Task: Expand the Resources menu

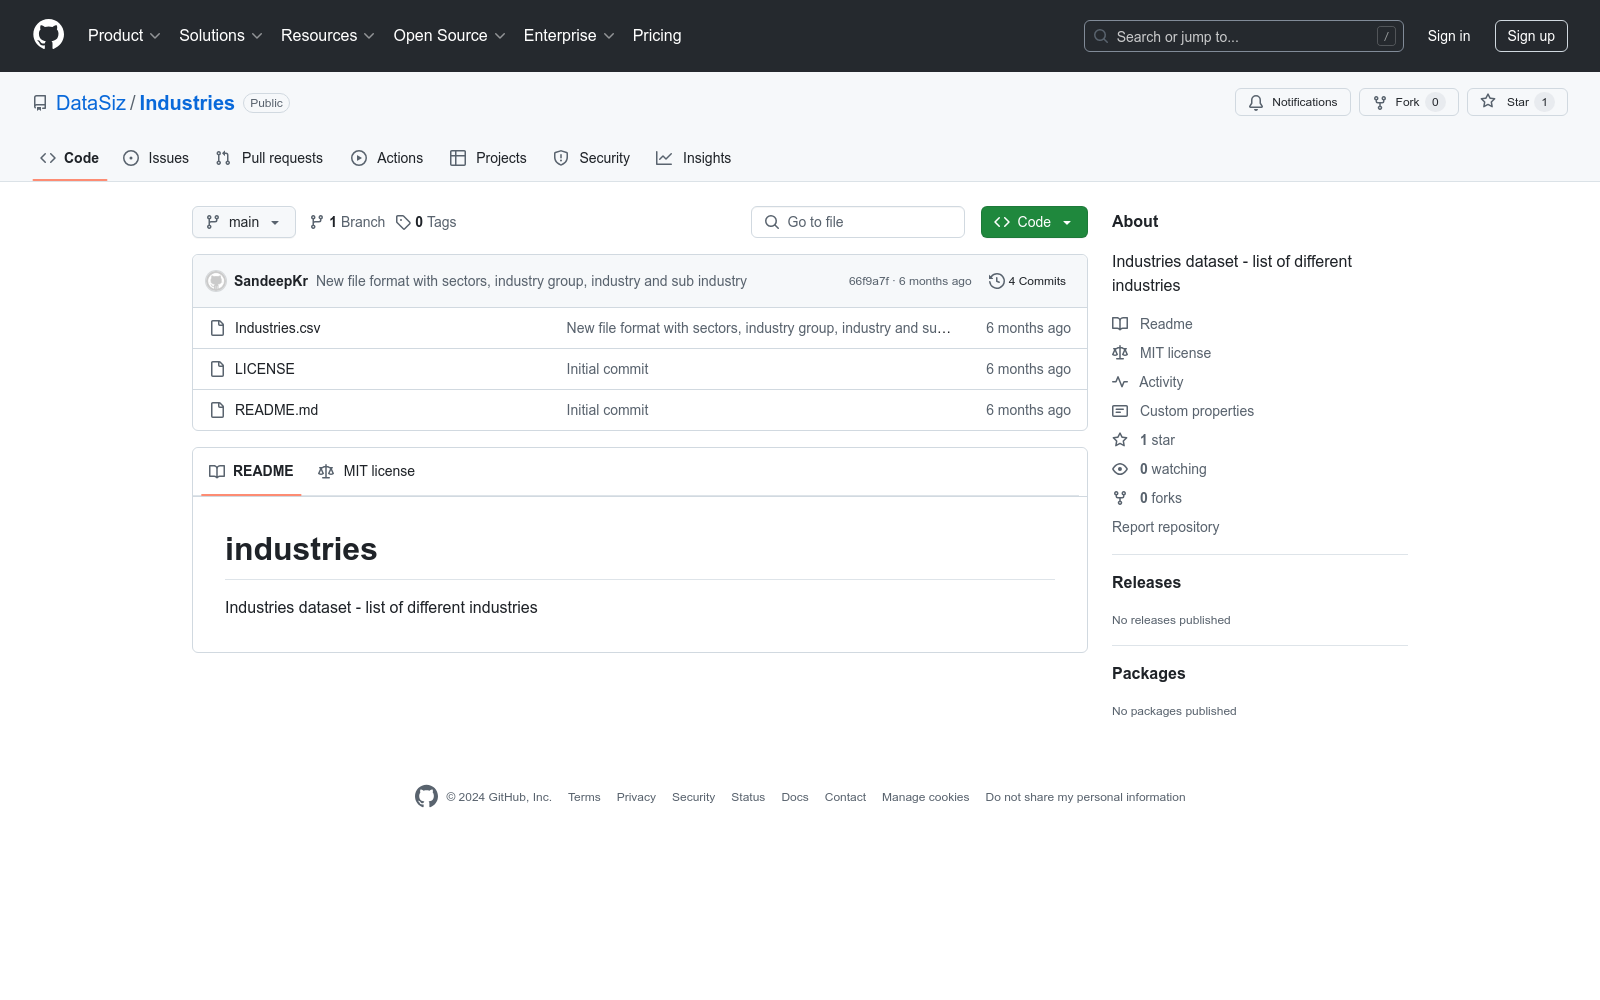Action: (328, 36)
